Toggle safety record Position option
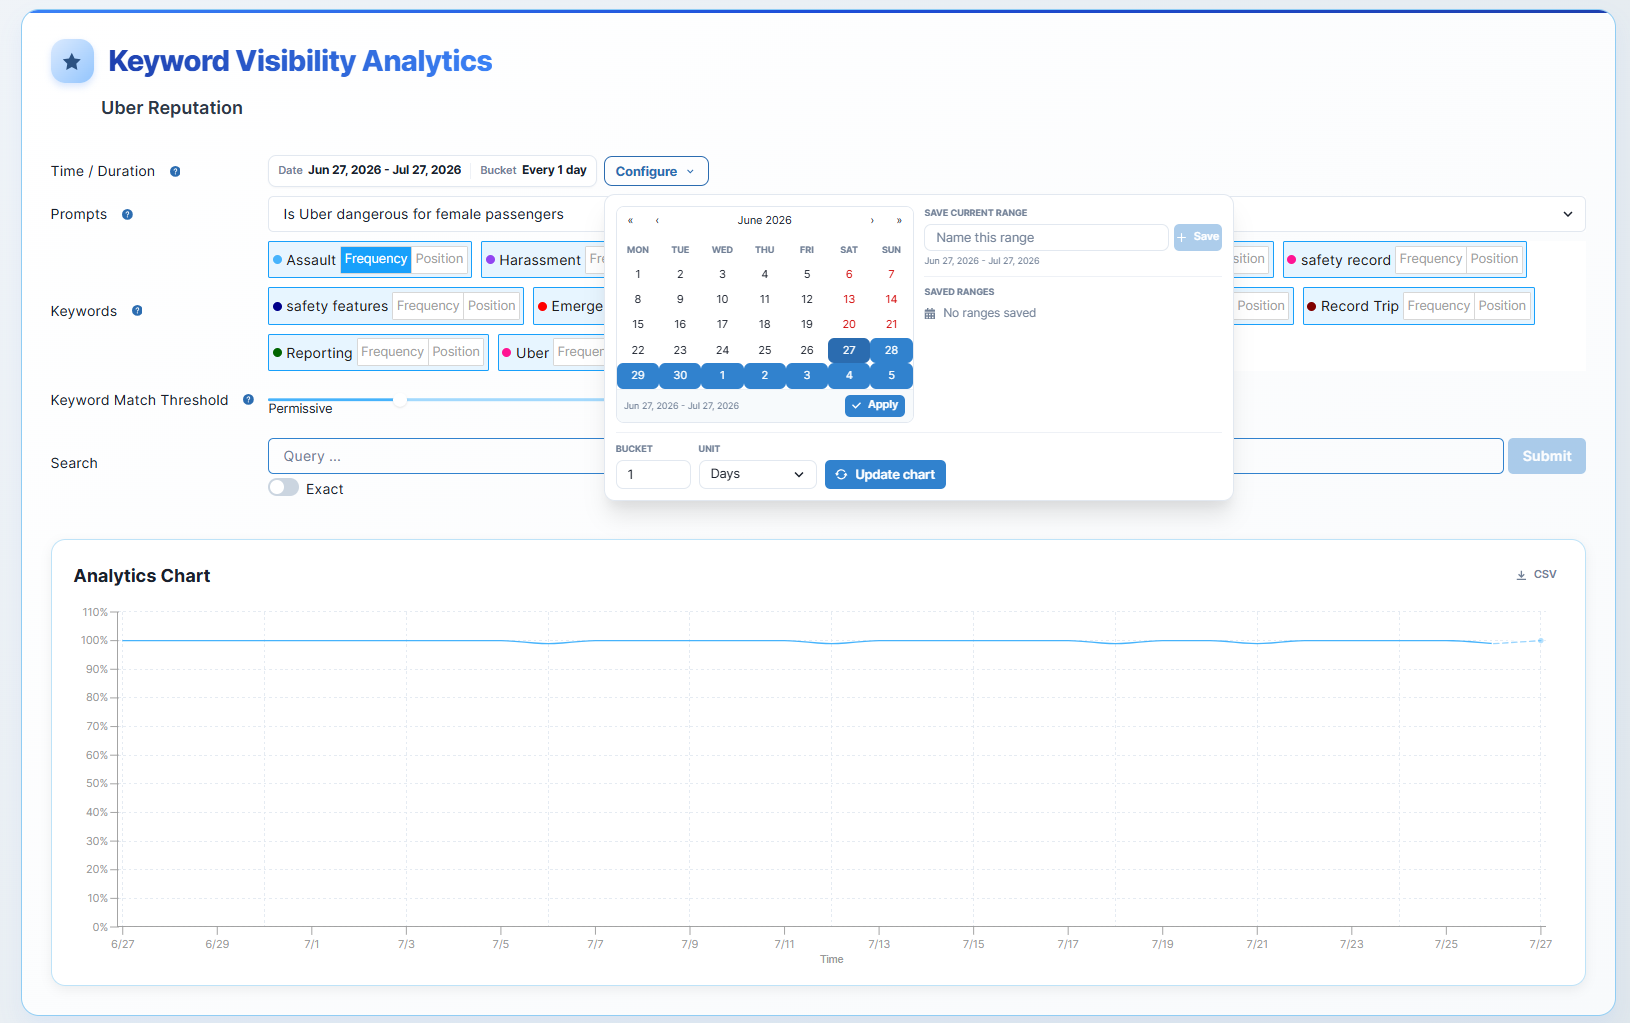1630x1023 pixels. click(1494, 259)
